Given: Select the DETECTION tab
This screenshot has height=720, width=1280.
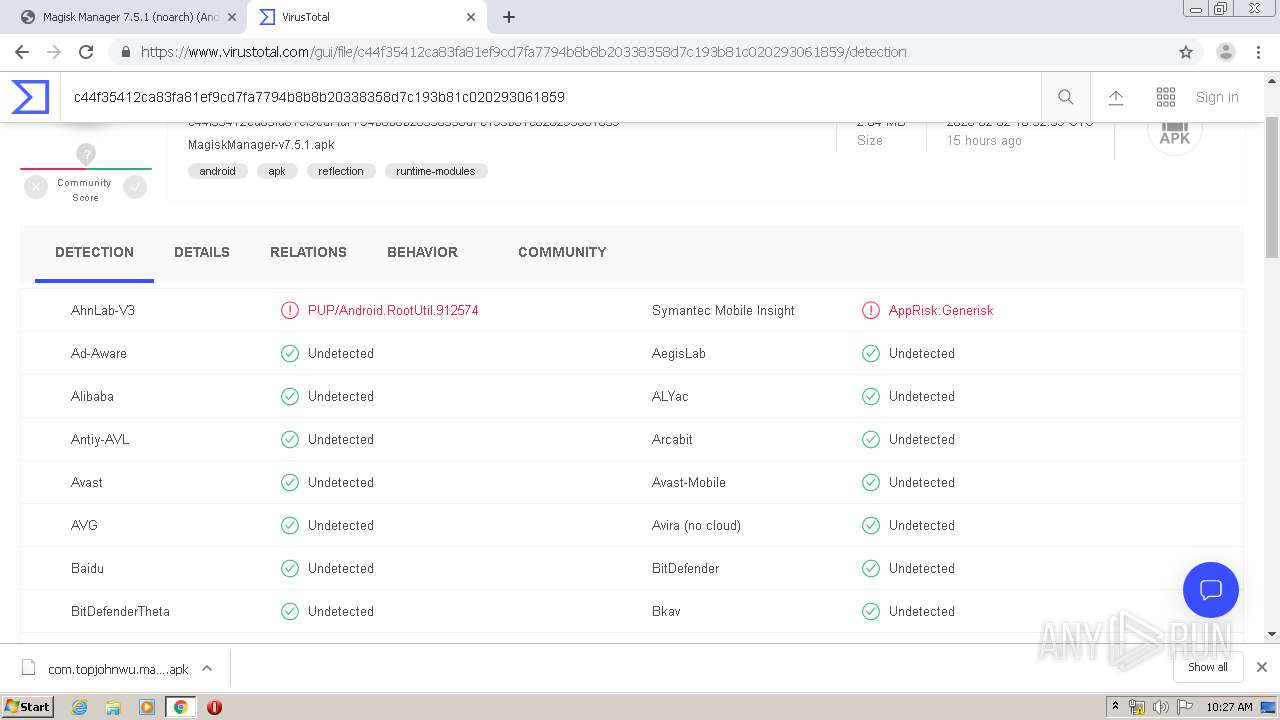Looking at the screenshot, I should pos(94,252).
